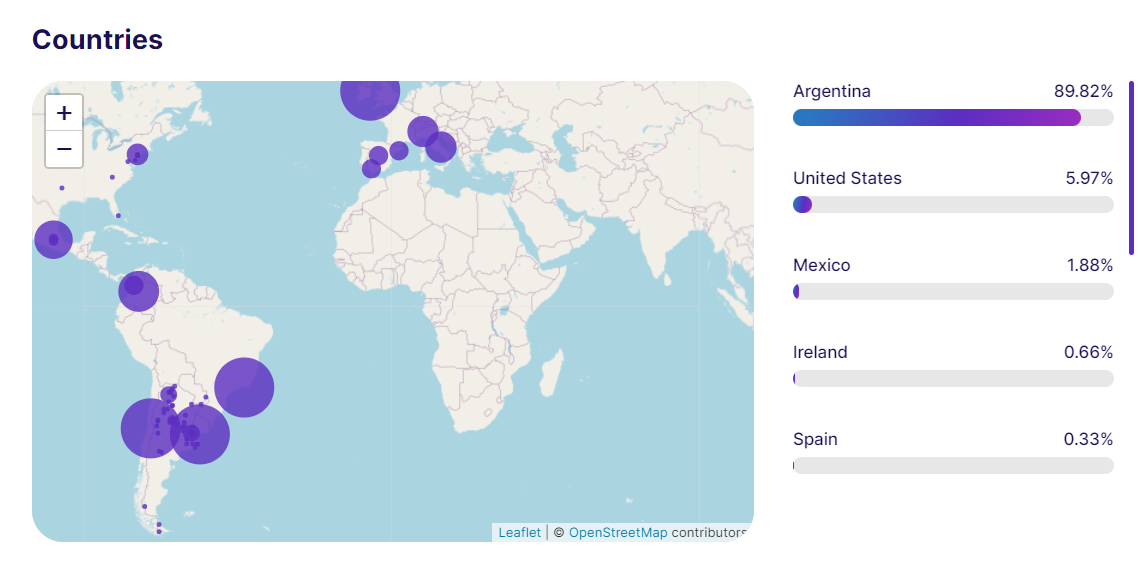
Task: Click the country list vertical scrollbar
Action: coord(1131,168)
